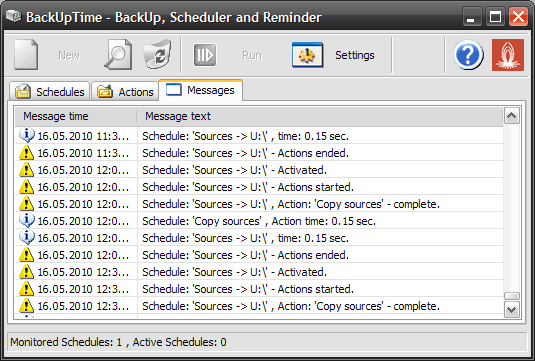The width and height of the screenshot is (535, 361).
Task: Open help with the blue question mark
Action: [468, 55]
